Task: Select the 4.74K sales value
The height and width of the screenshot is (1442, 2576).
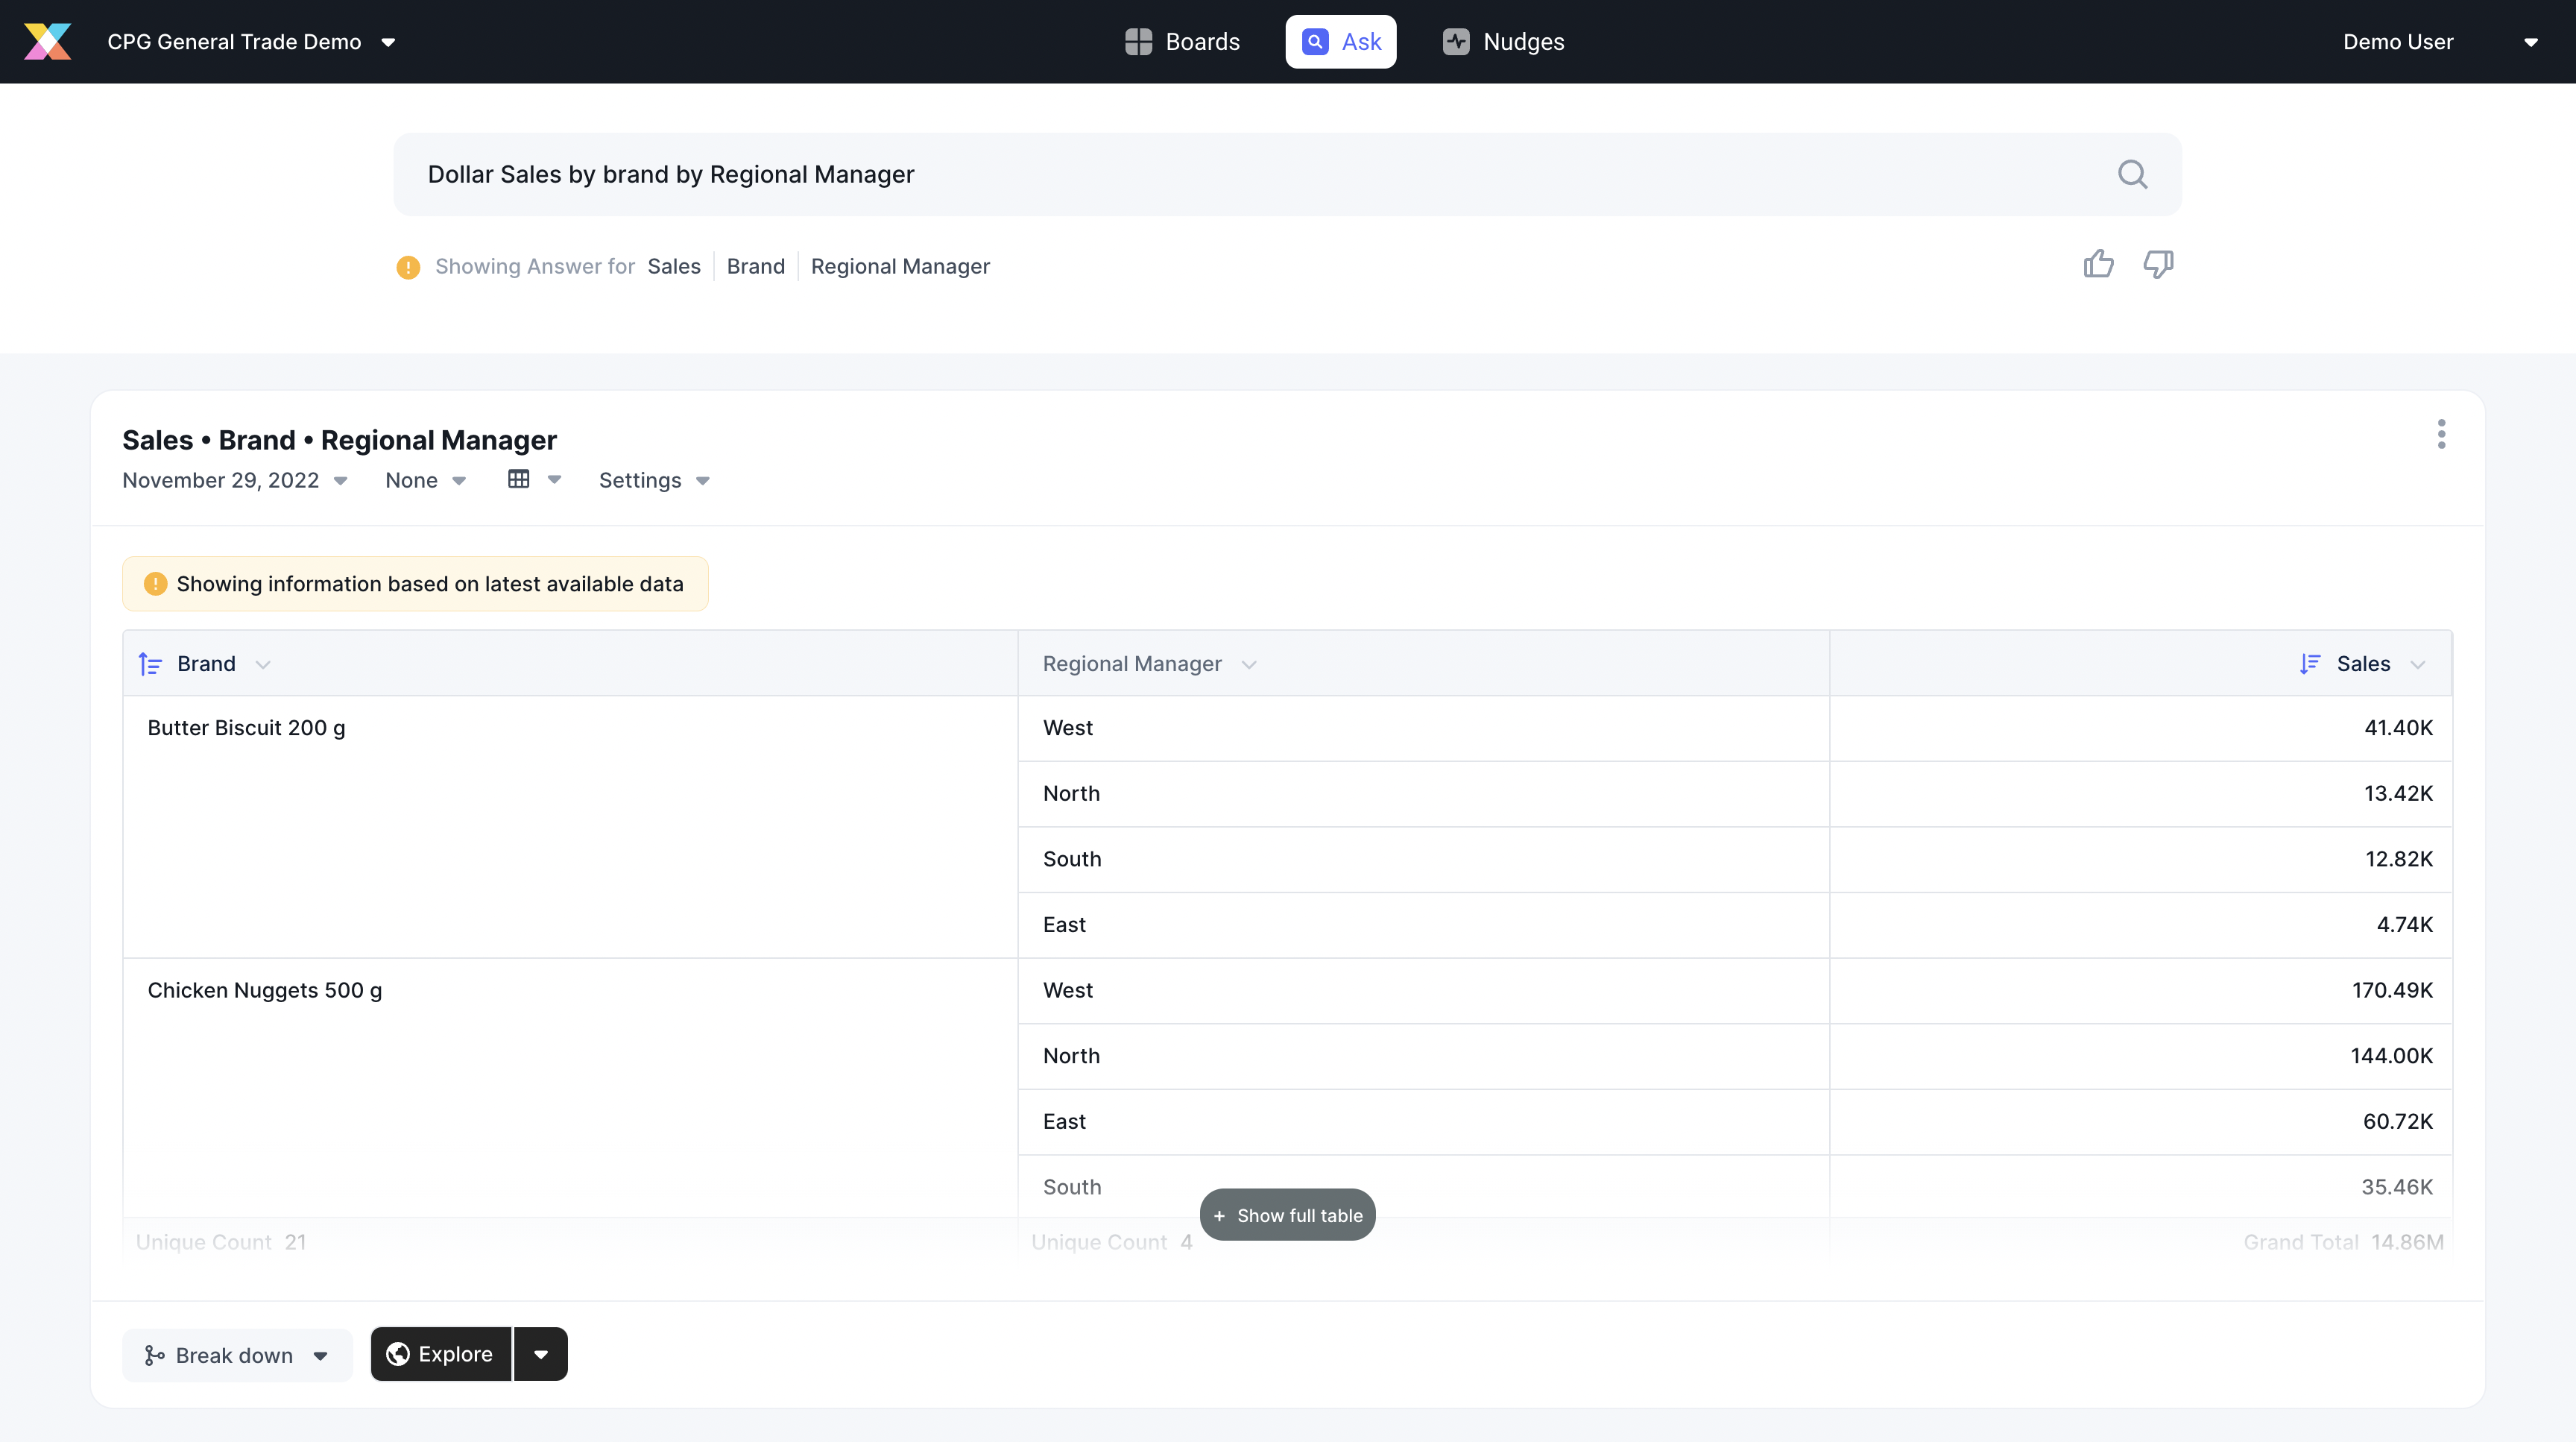Action: [x=2405, y=924]
